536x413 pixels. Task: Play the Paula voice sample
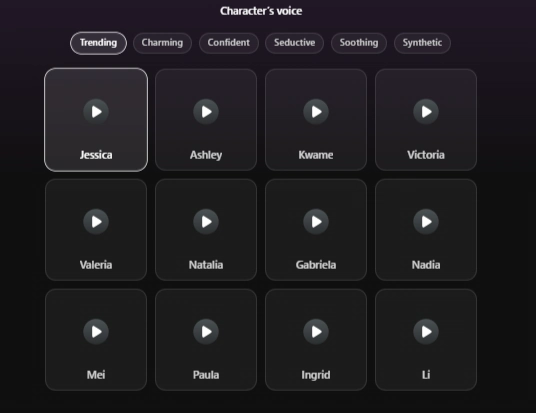point(206,332)
